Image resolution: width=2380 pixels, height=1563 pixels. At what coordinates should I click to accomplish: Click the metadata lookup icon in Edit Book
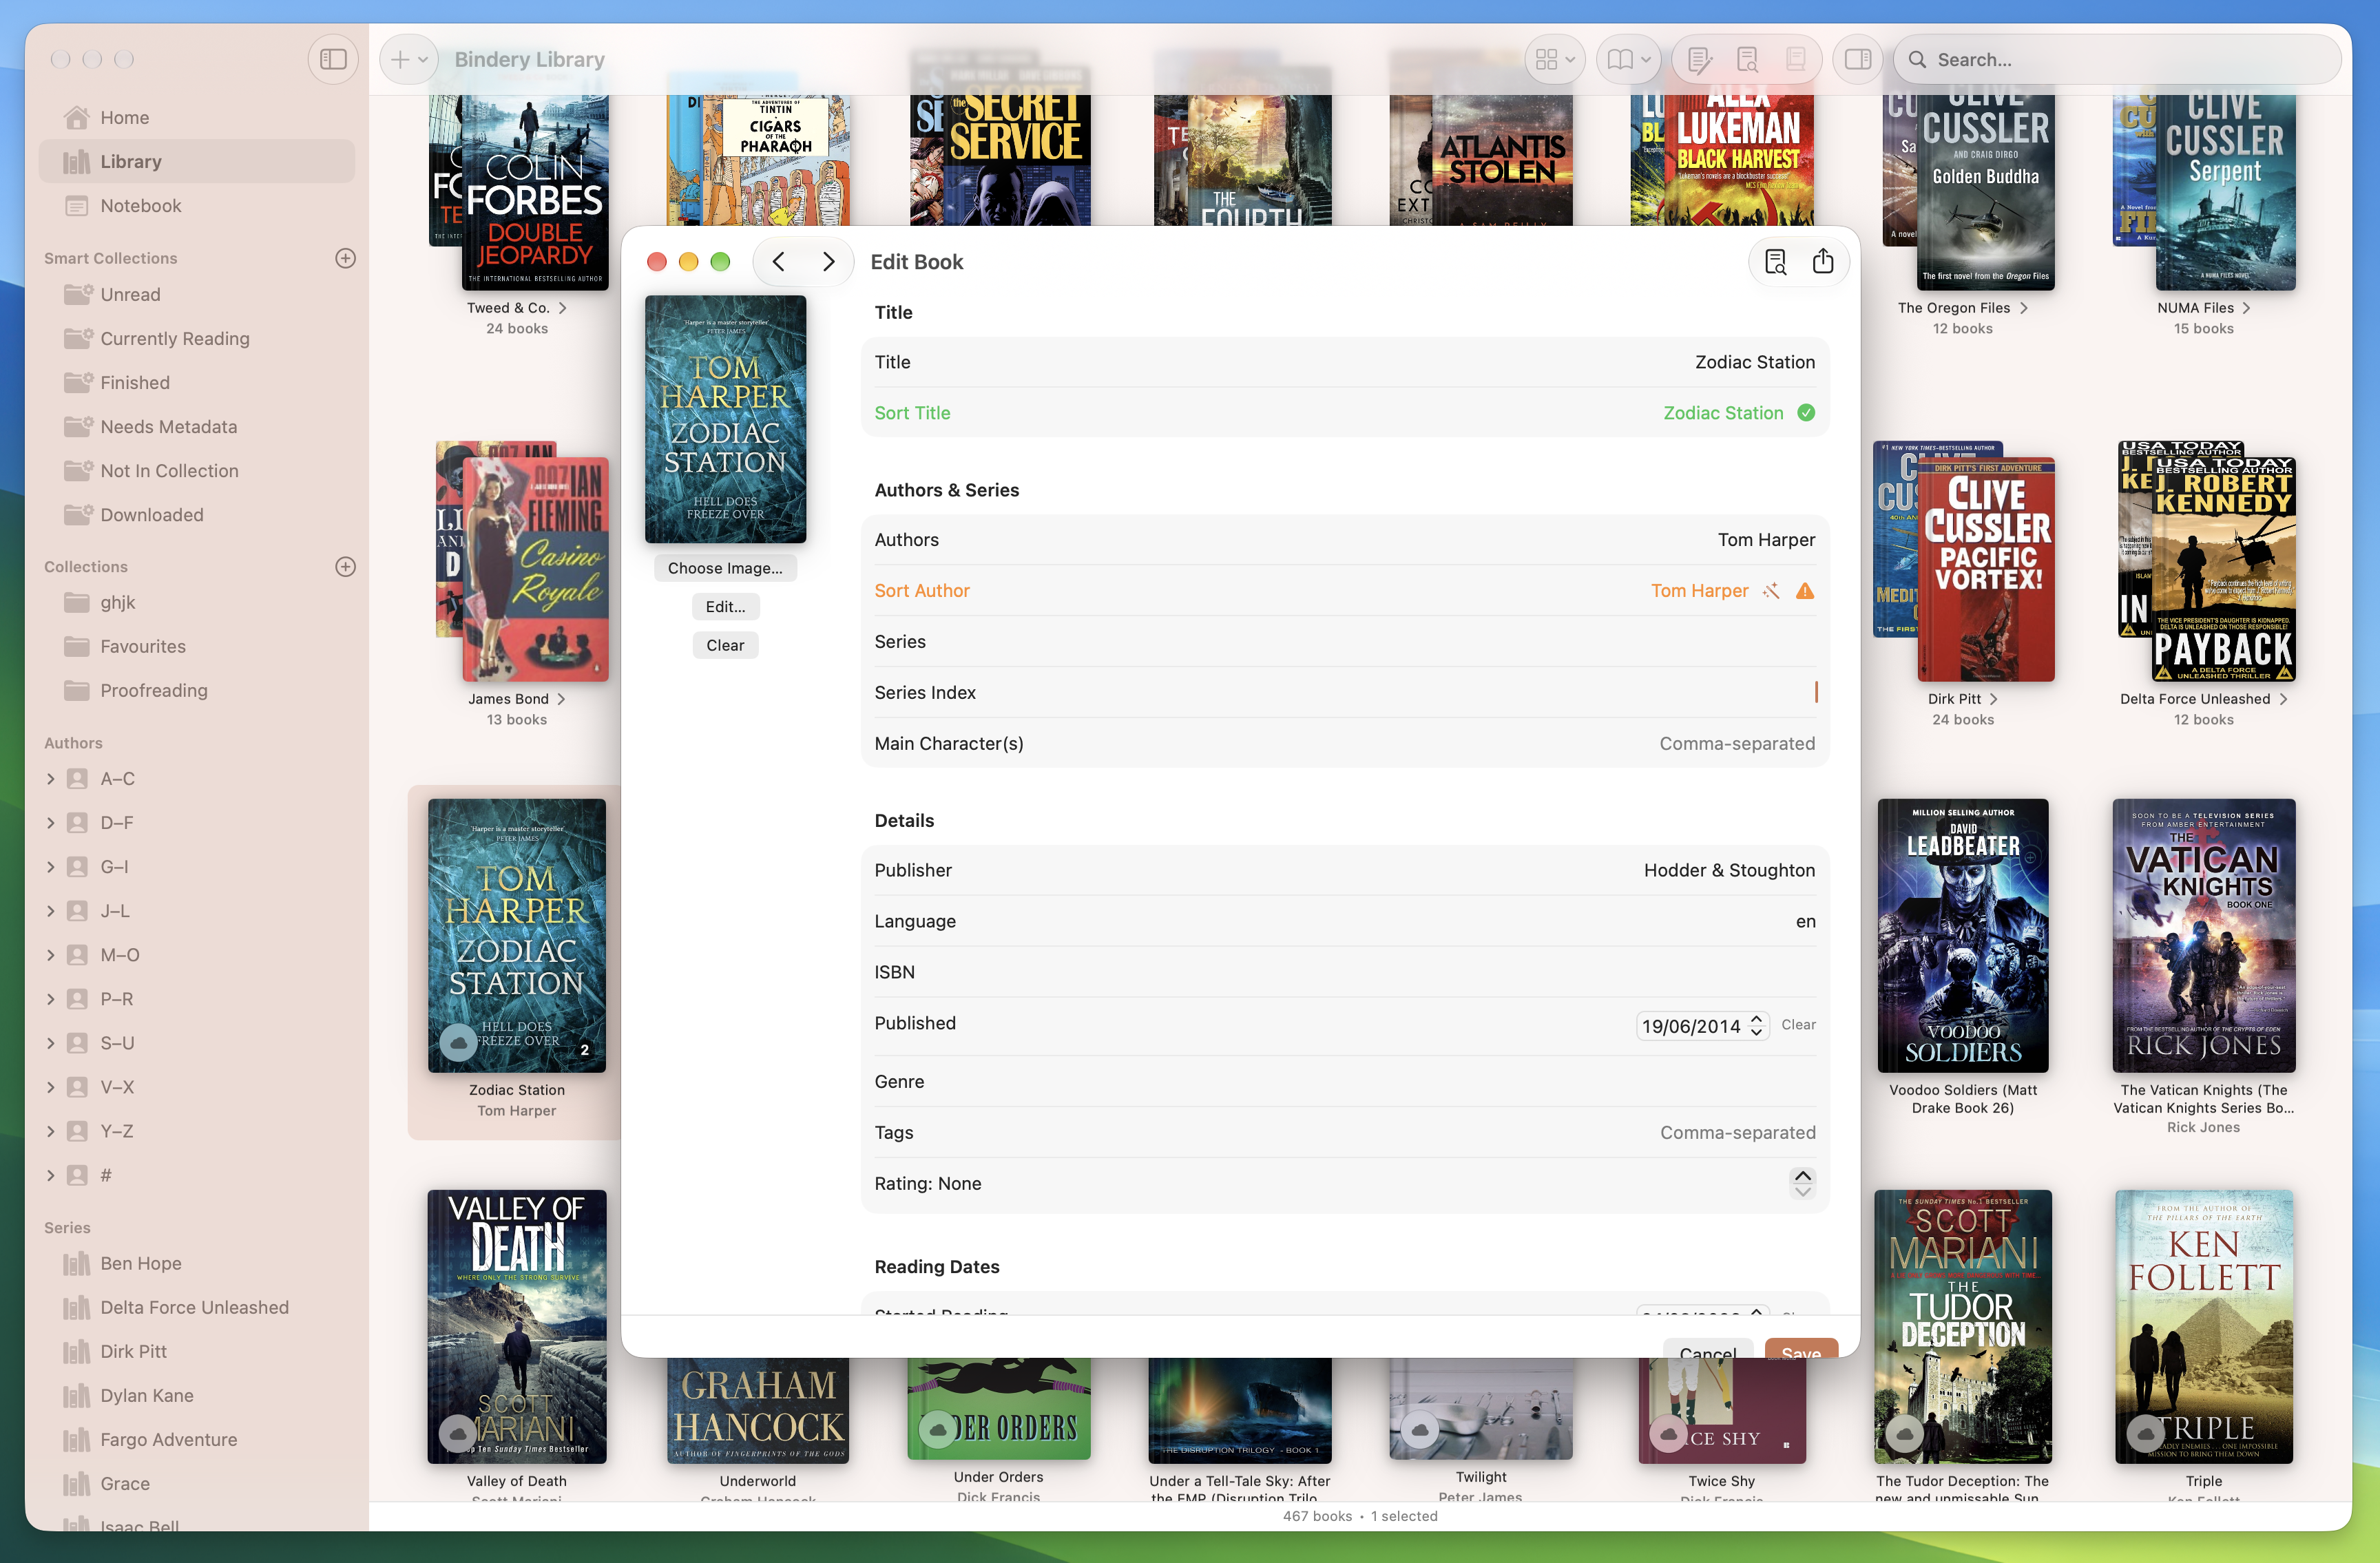[x=1775, y=262]
